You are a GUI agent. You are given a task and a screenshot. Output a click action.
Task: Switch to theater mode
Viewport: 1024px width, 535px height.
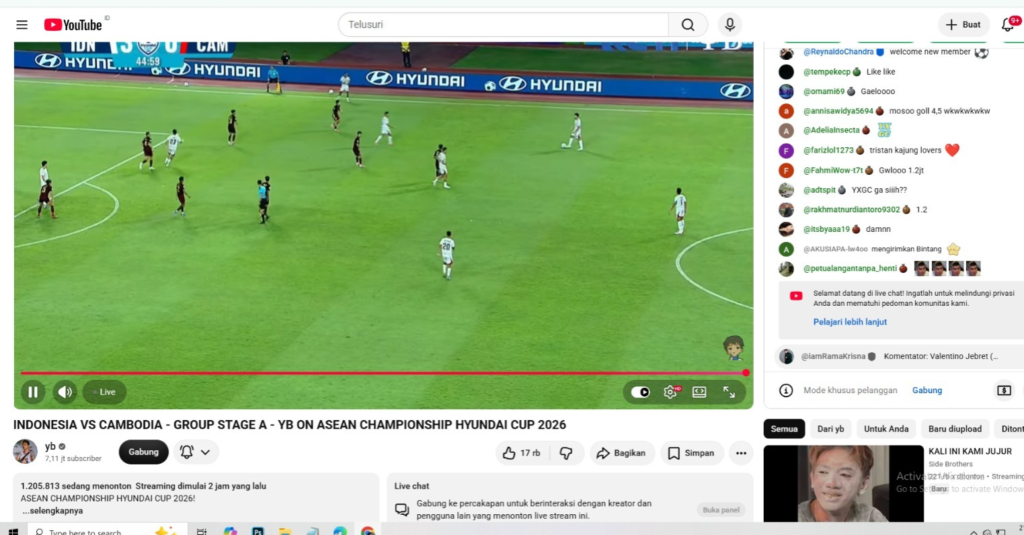(699, 392)
